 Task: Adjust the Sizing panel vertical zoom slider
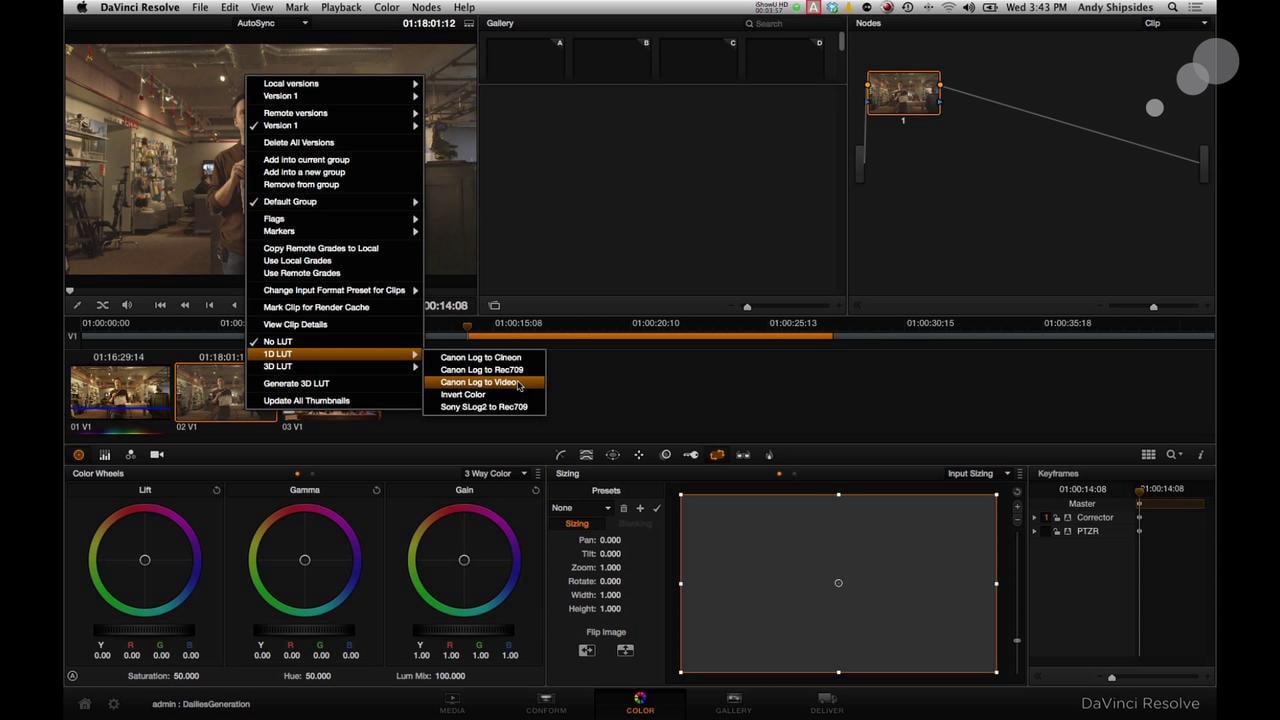point(1017,640)
